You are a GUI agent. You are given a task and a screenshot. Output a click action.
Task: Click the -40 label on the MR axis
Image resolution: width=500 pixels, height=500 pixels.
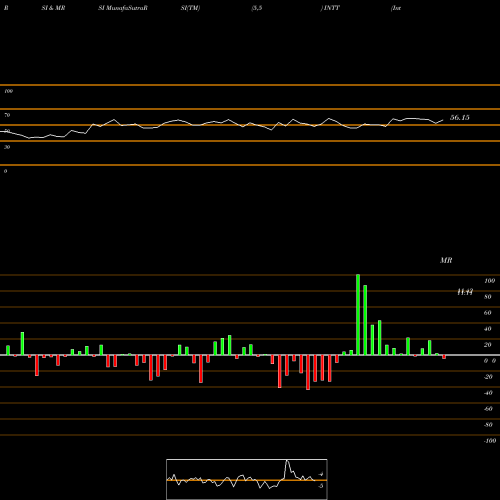click(488, 393)
